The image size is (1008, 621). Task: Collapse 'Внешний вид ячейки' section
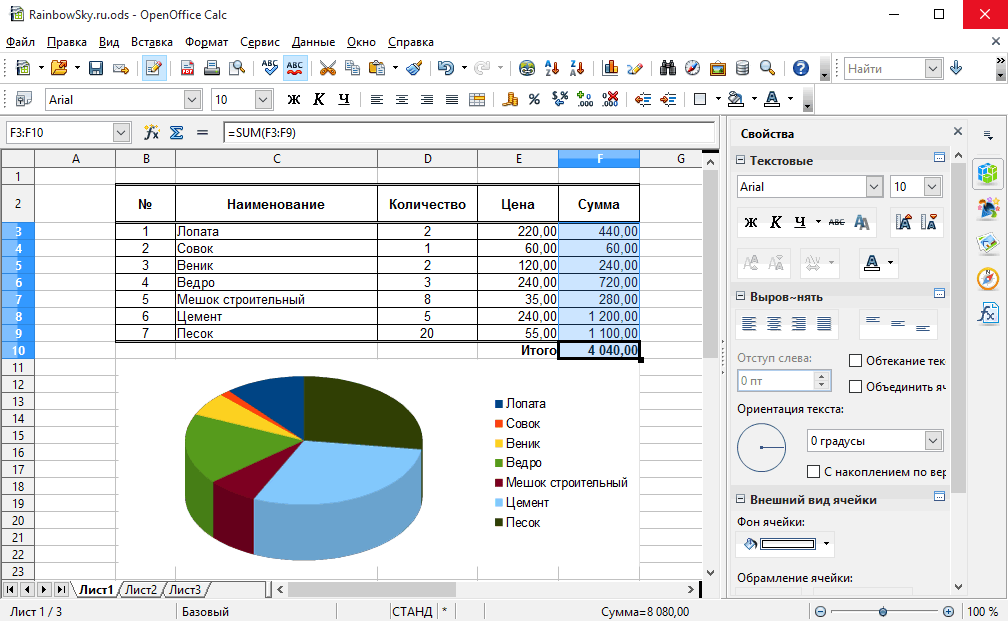tap(740, 499)
